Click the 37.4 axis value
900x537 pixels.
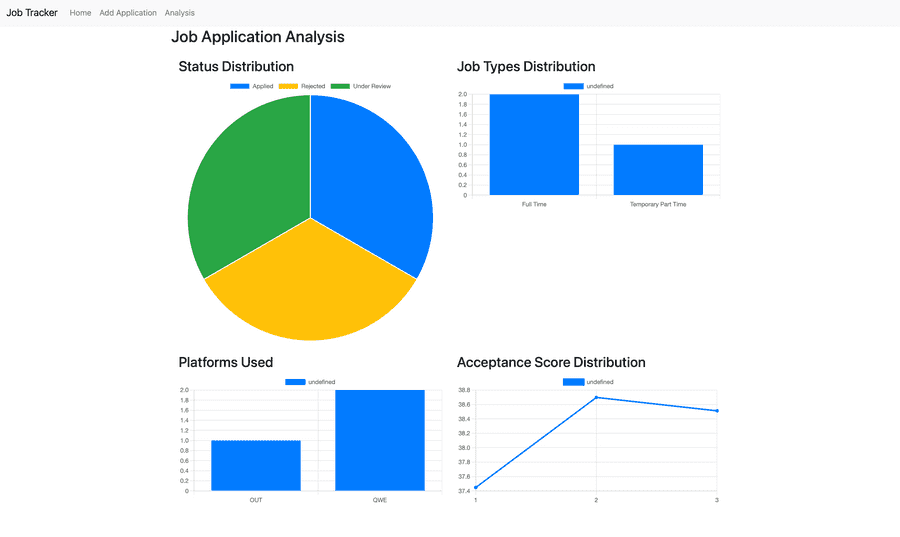[x=464, y=491]
